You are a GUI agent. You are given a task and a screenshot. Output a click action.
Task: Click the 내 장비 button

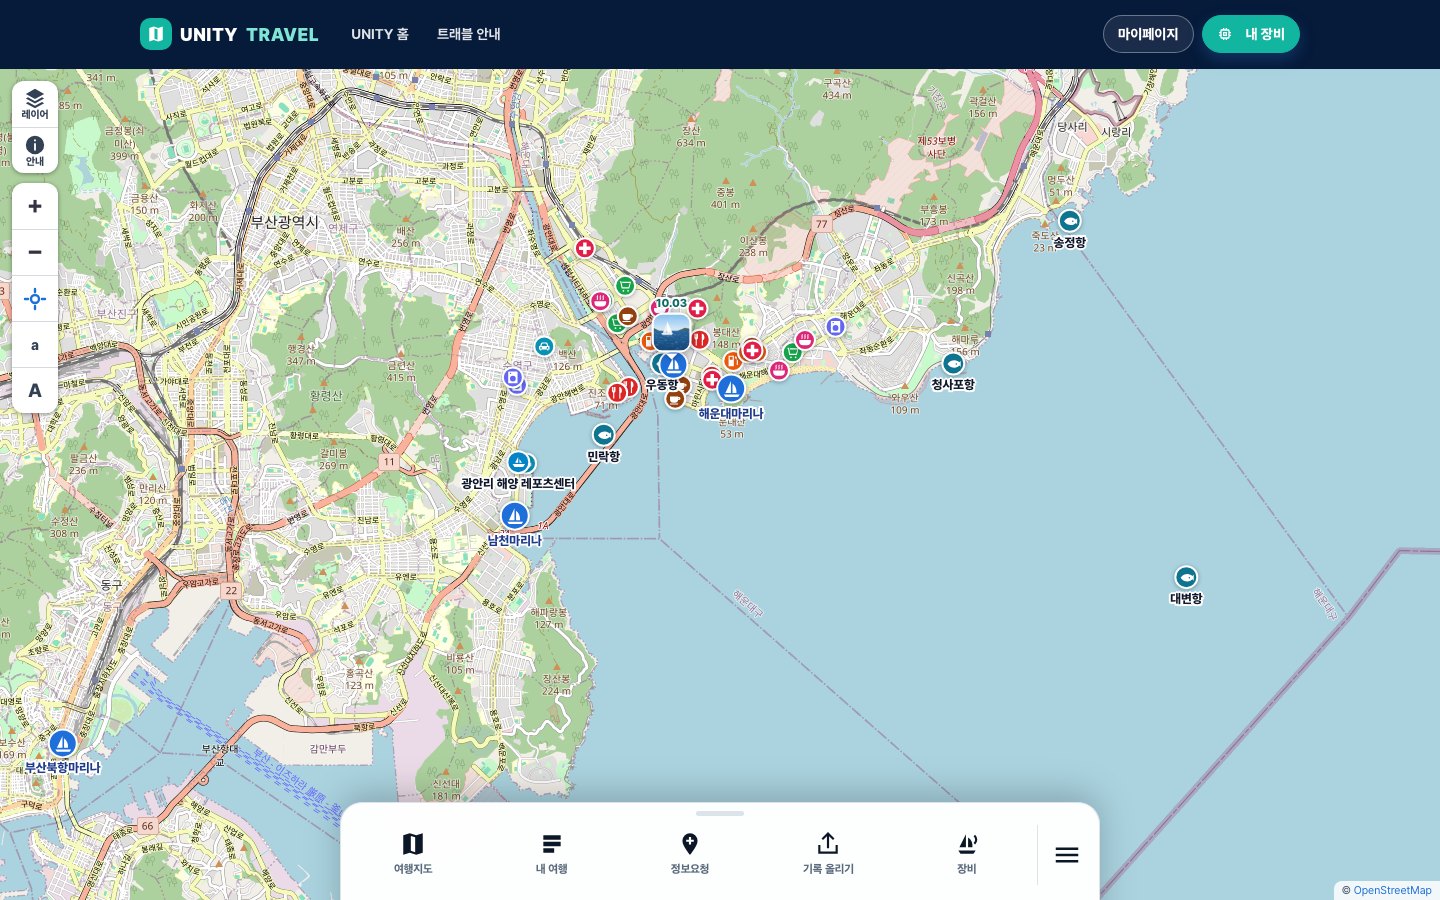click(x=1251, y=34)
